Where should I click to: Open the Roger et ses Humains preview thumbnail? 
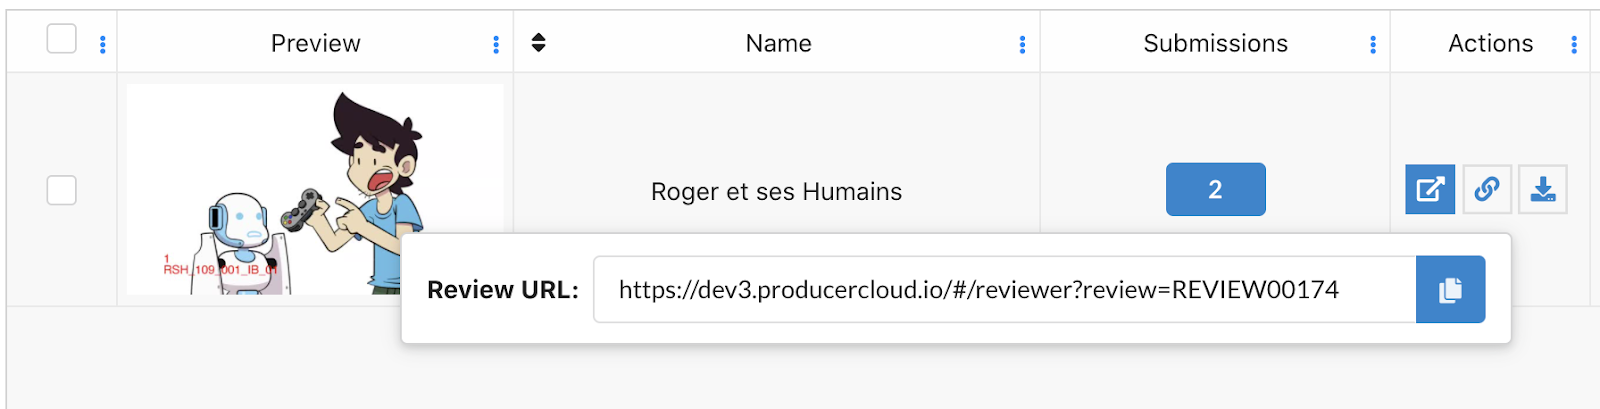tap(315, 189)
